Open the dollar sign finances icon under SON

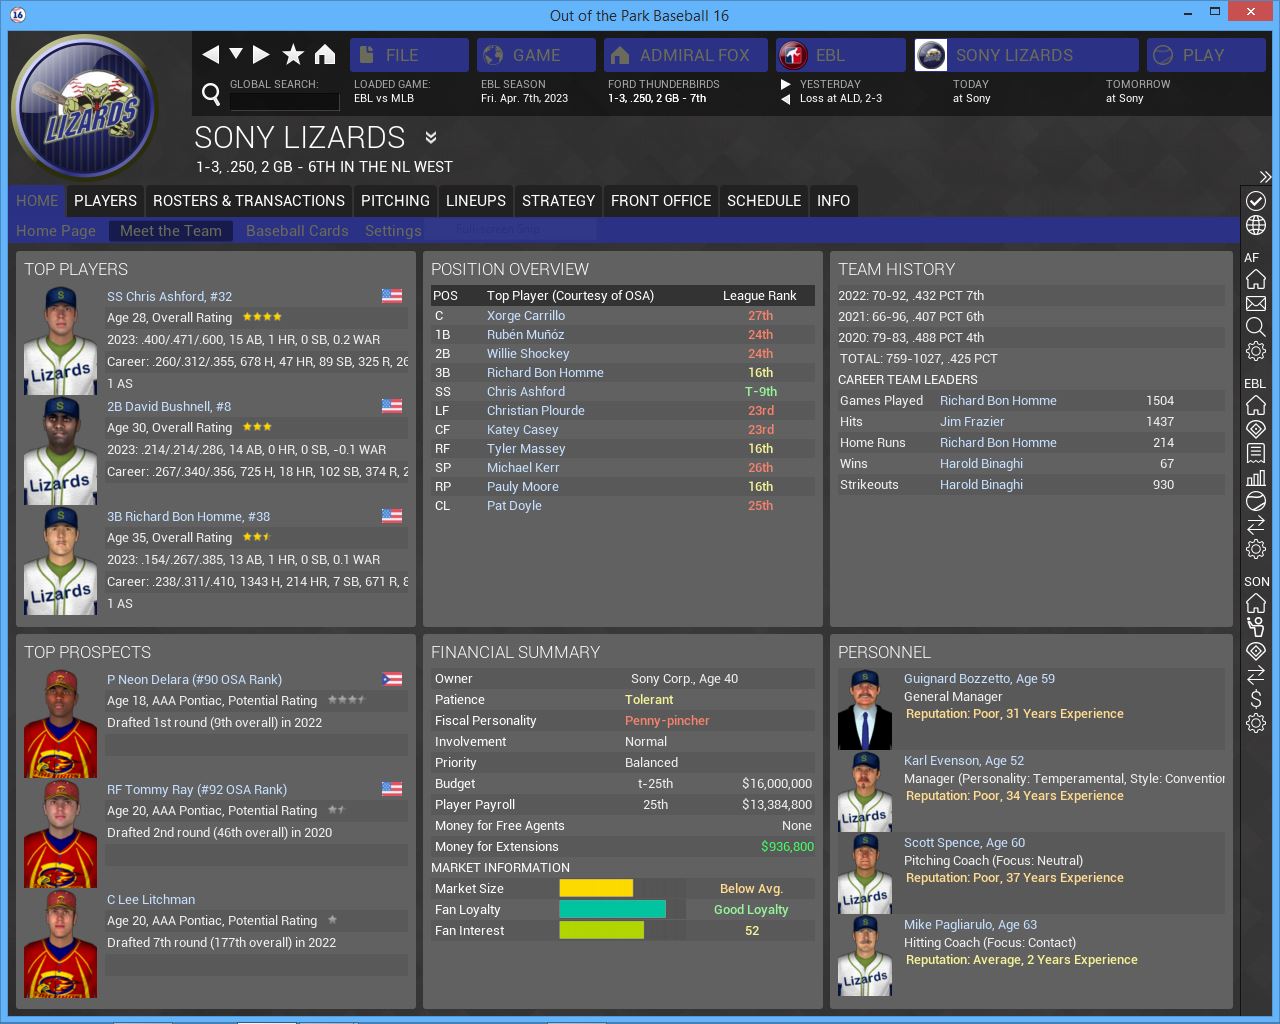(1256, 699)
